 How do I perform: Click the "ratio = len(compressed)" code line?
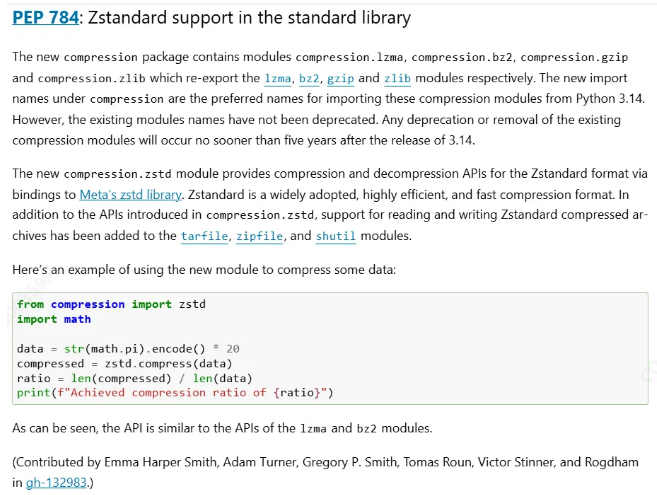[x=135, y=378]
